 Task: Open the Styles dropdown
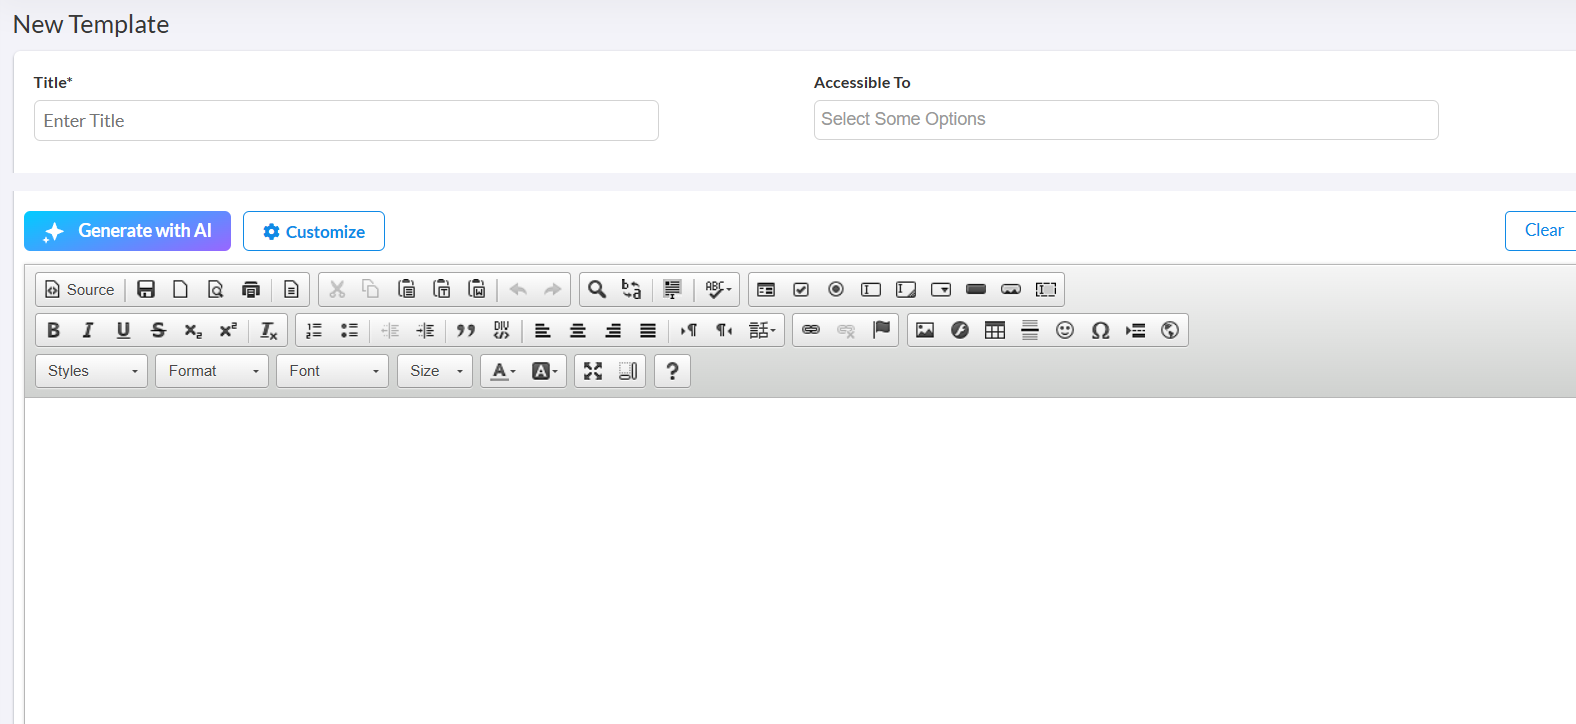(x=92, y=371)
